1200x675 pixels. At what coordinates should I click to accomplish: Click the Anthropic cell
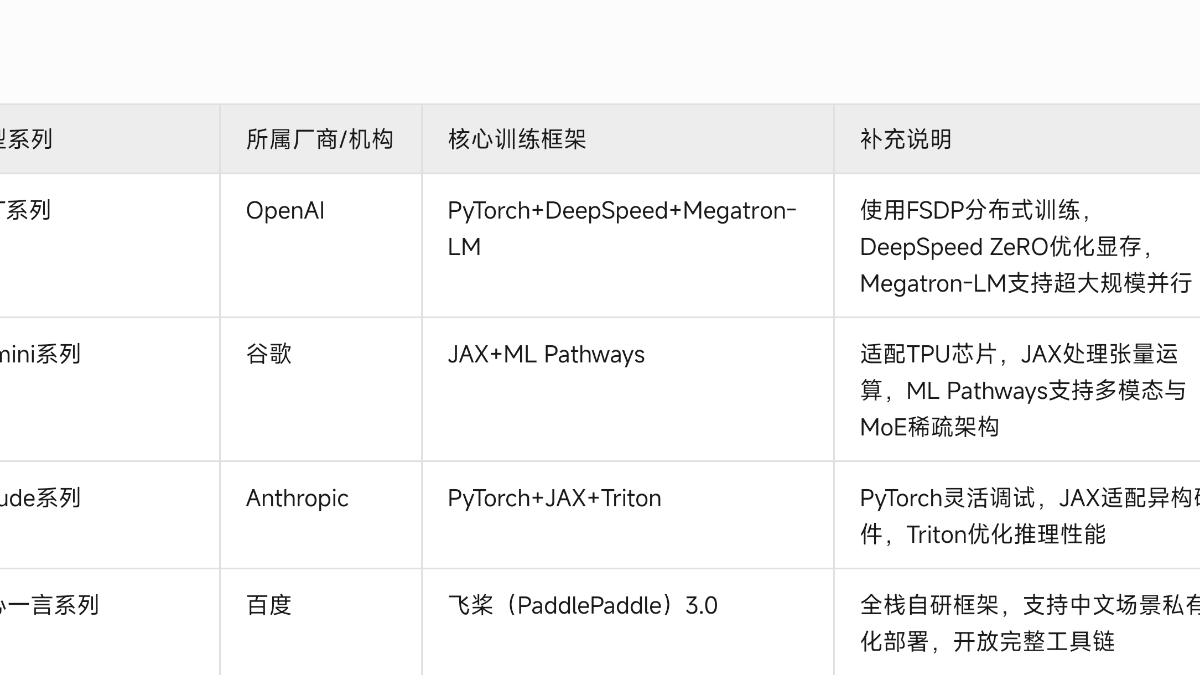pos(321,515)
